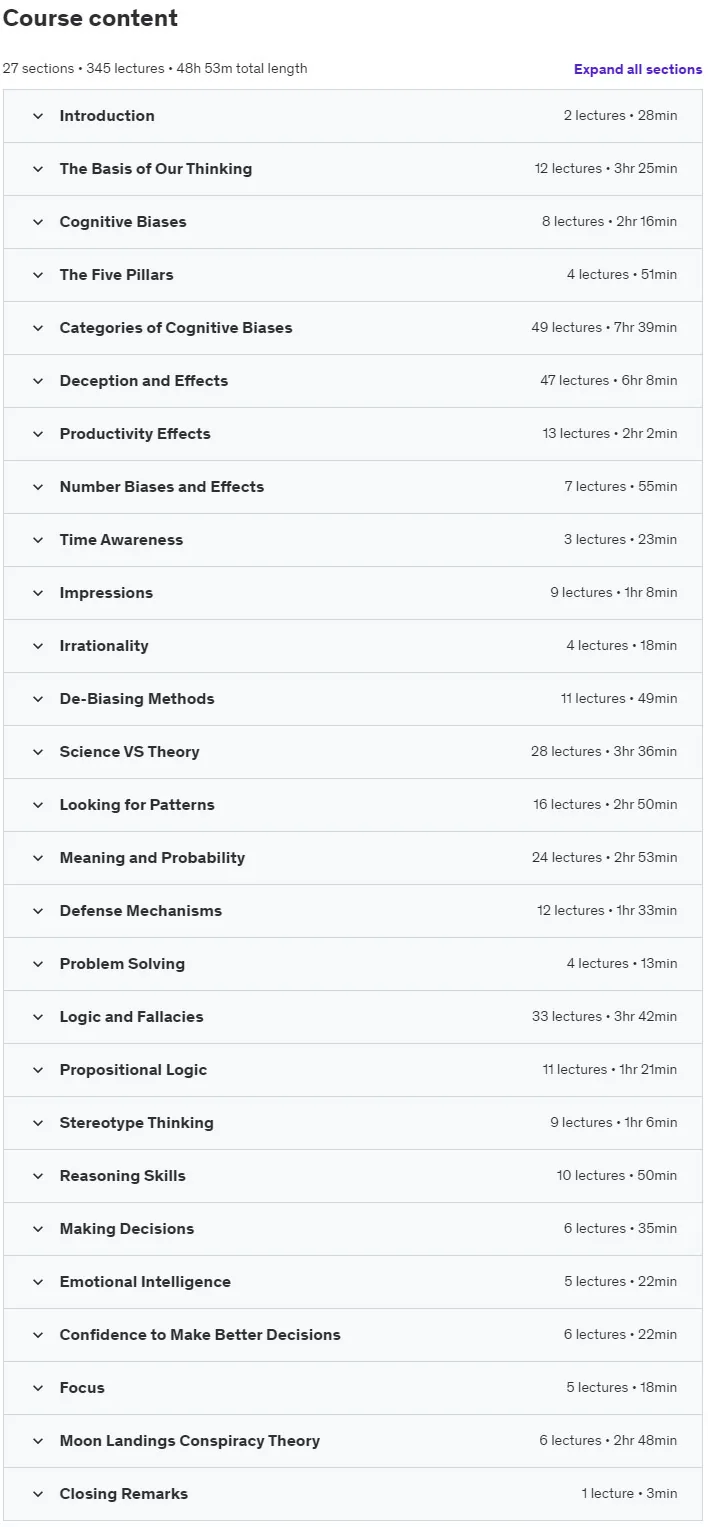Open the Propositional Logic section
Viewport: 708px width, 1527px height.
coord(353,1070)
